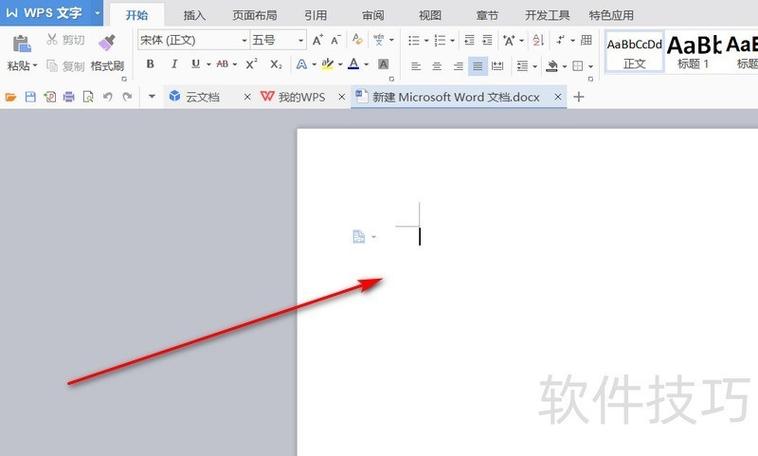Switch to the 页面布局 ribbon tab
The image size is (758, 456).
pos(255,15)
